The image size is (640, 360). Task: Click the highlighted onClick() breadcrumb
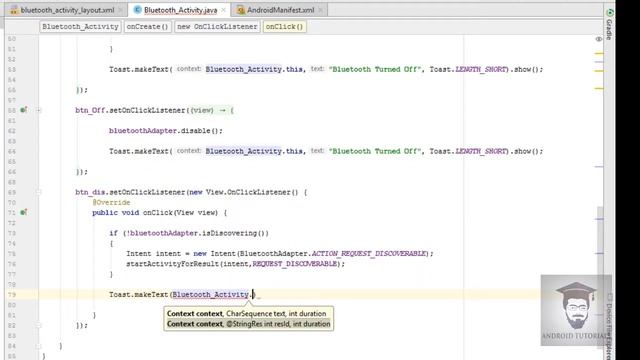coord(284,27)
